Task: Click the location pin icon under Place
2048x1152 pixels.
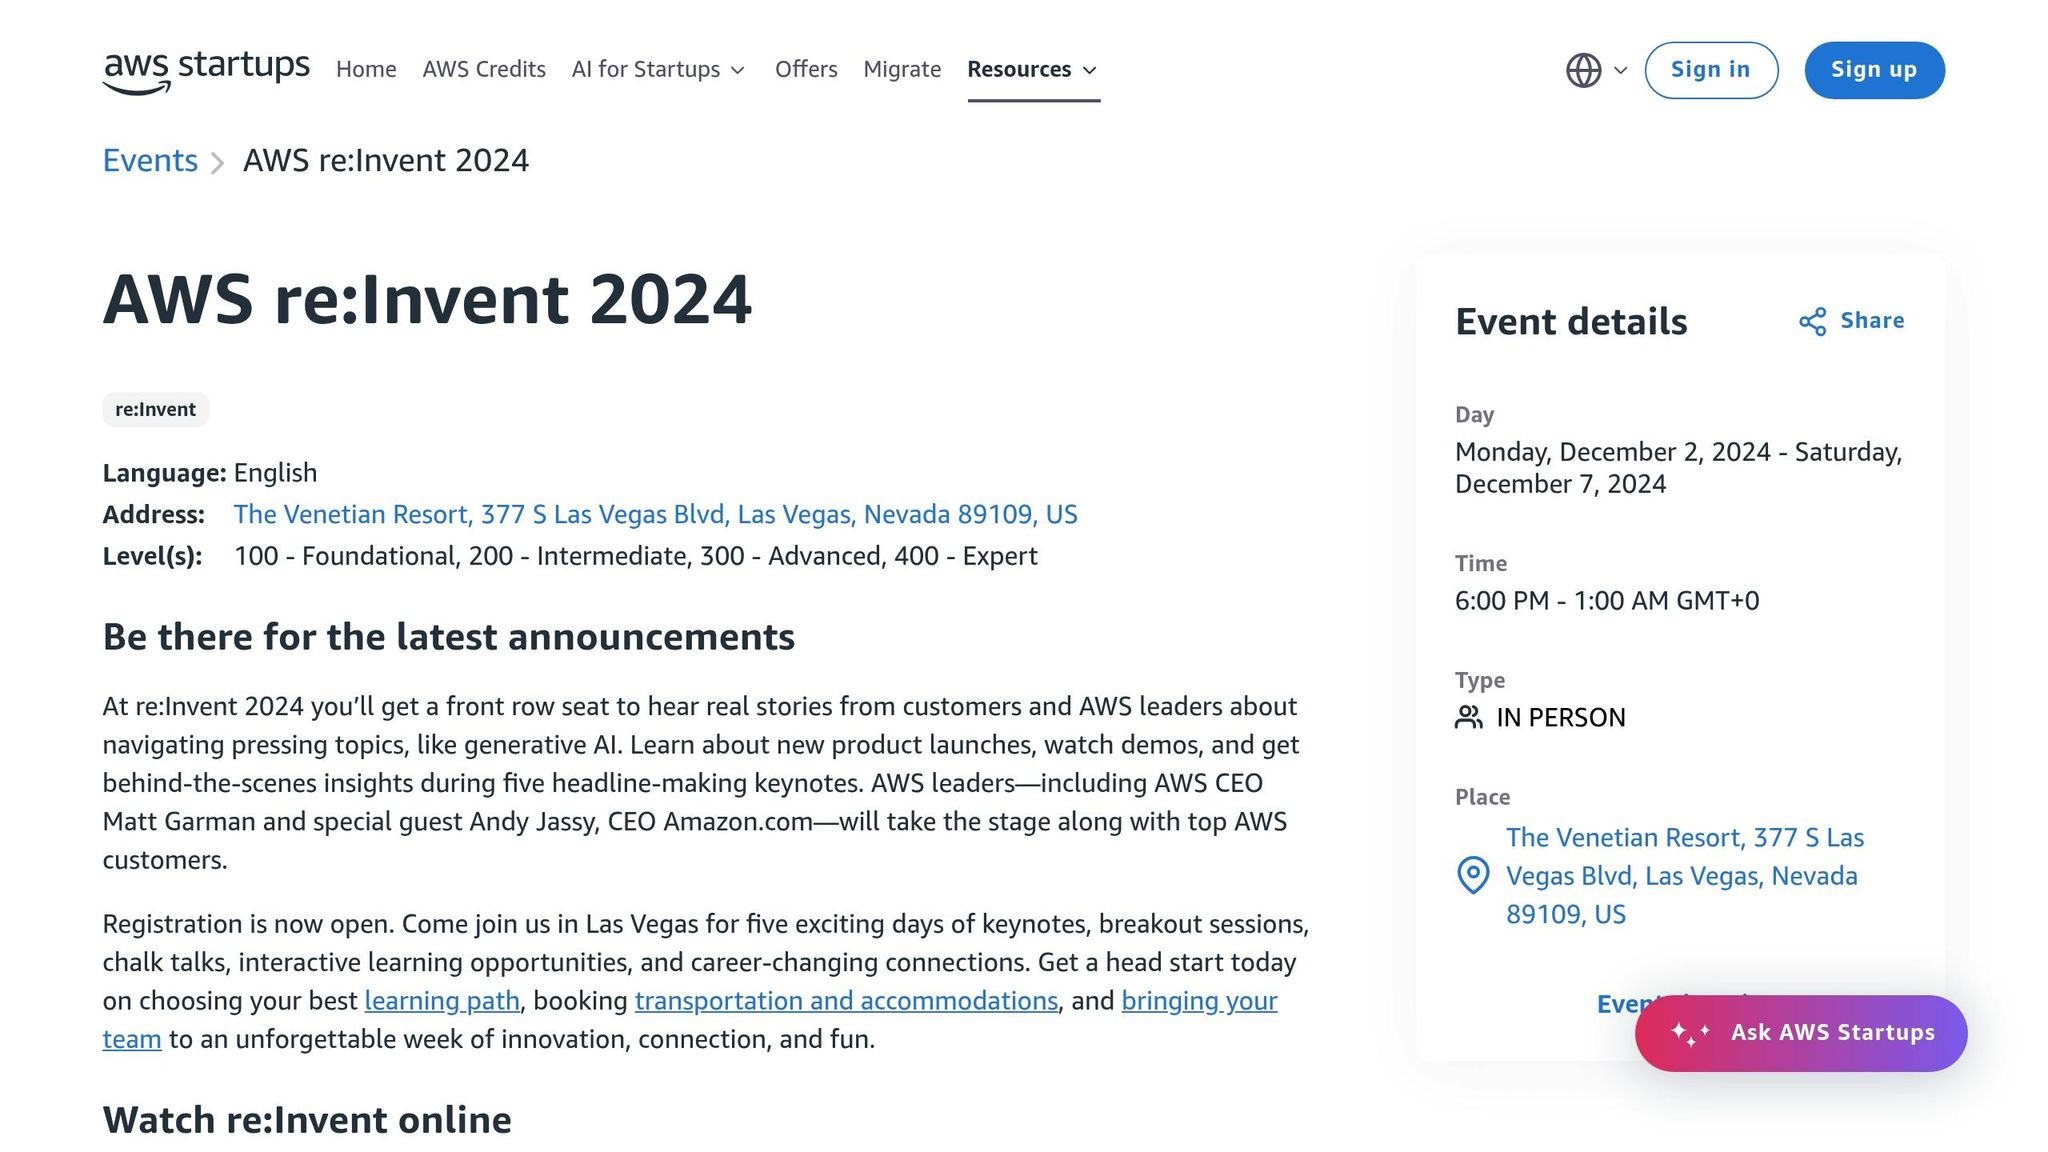Action: coord(1472,875)
